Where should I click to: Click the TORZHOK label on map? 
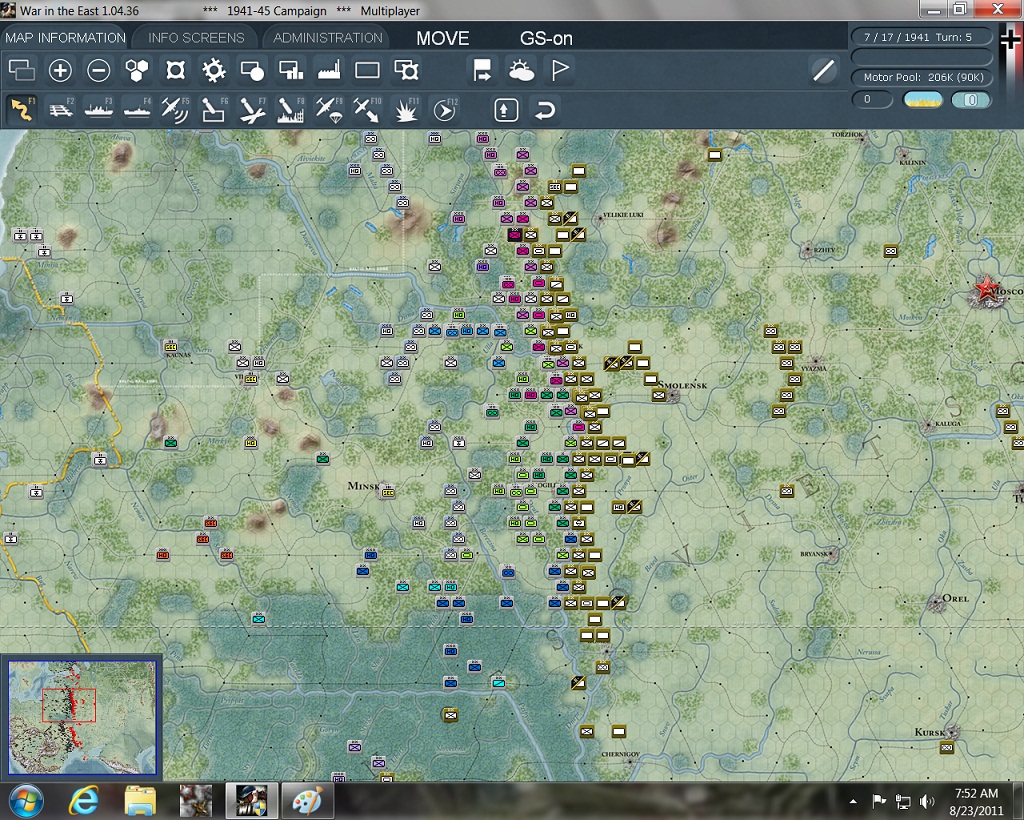click(847, 134)
